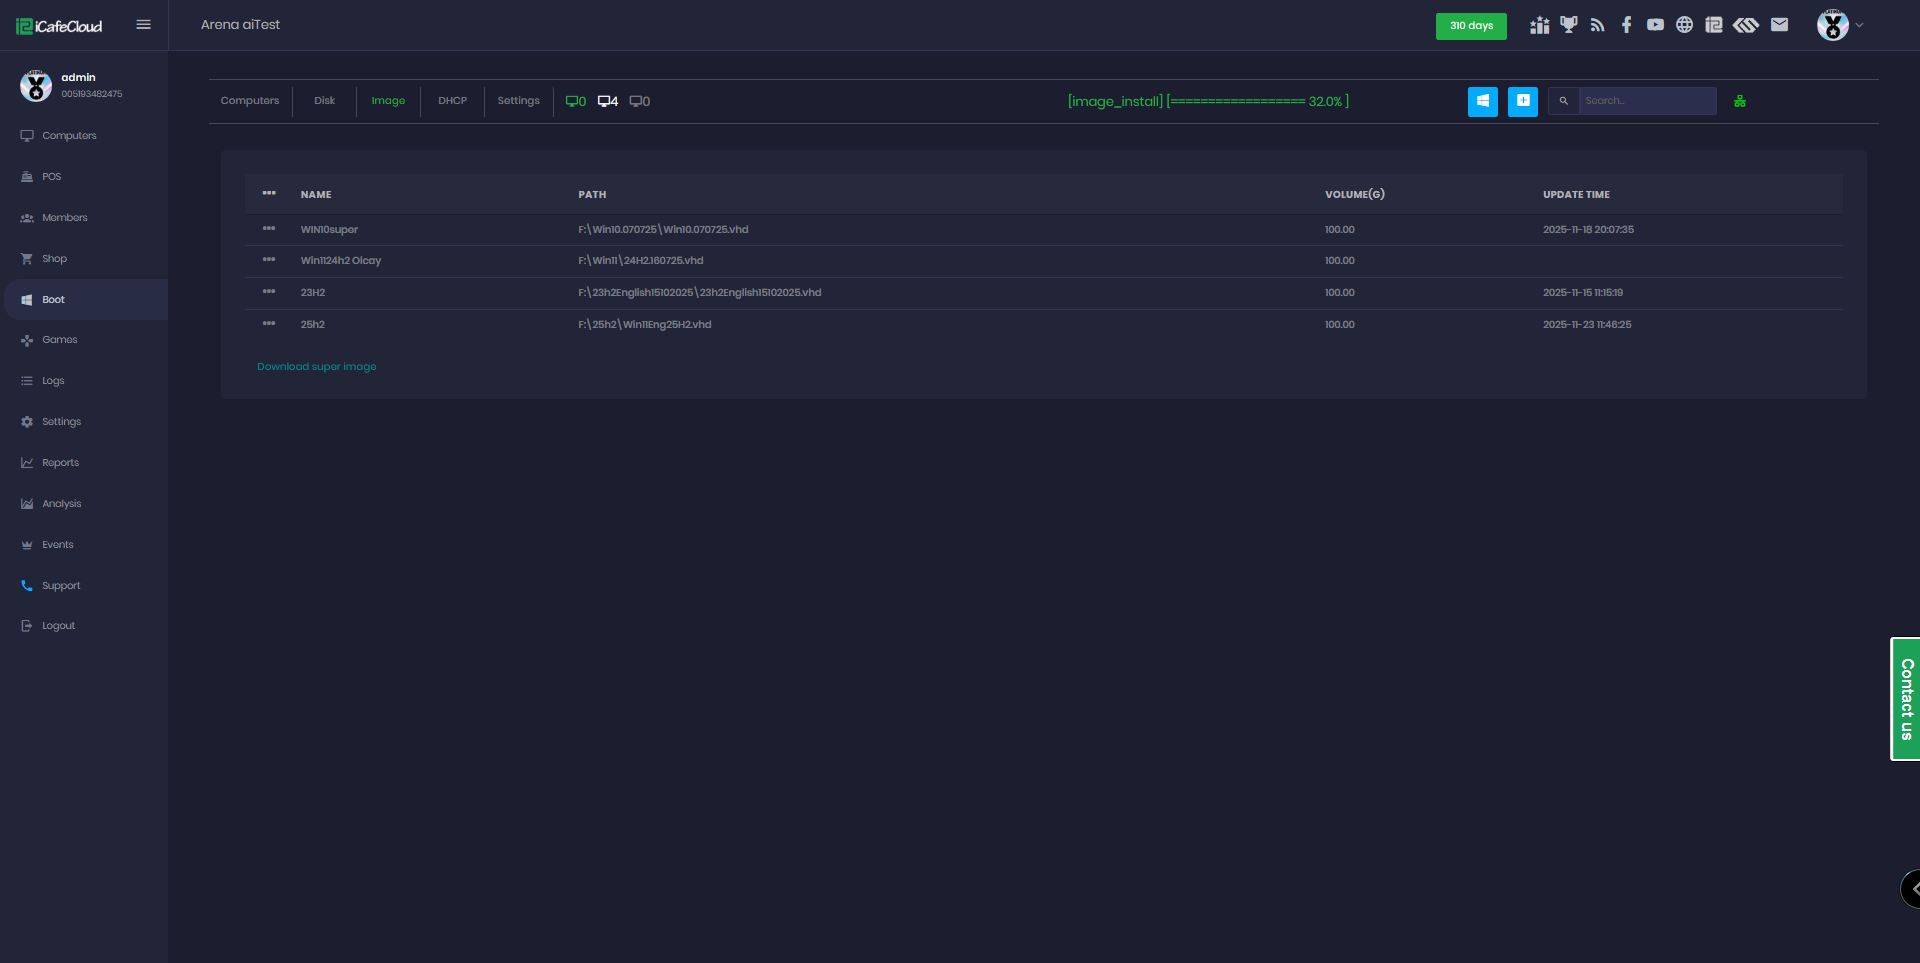Click the blue Windows logo button

tap(1482, 101)
